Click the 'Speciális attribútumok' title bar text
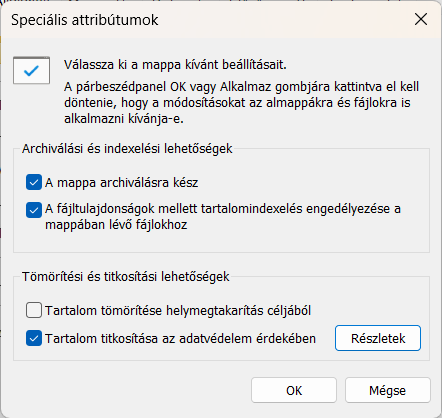Viewport: 442px width, 418px height. (85, 20)
